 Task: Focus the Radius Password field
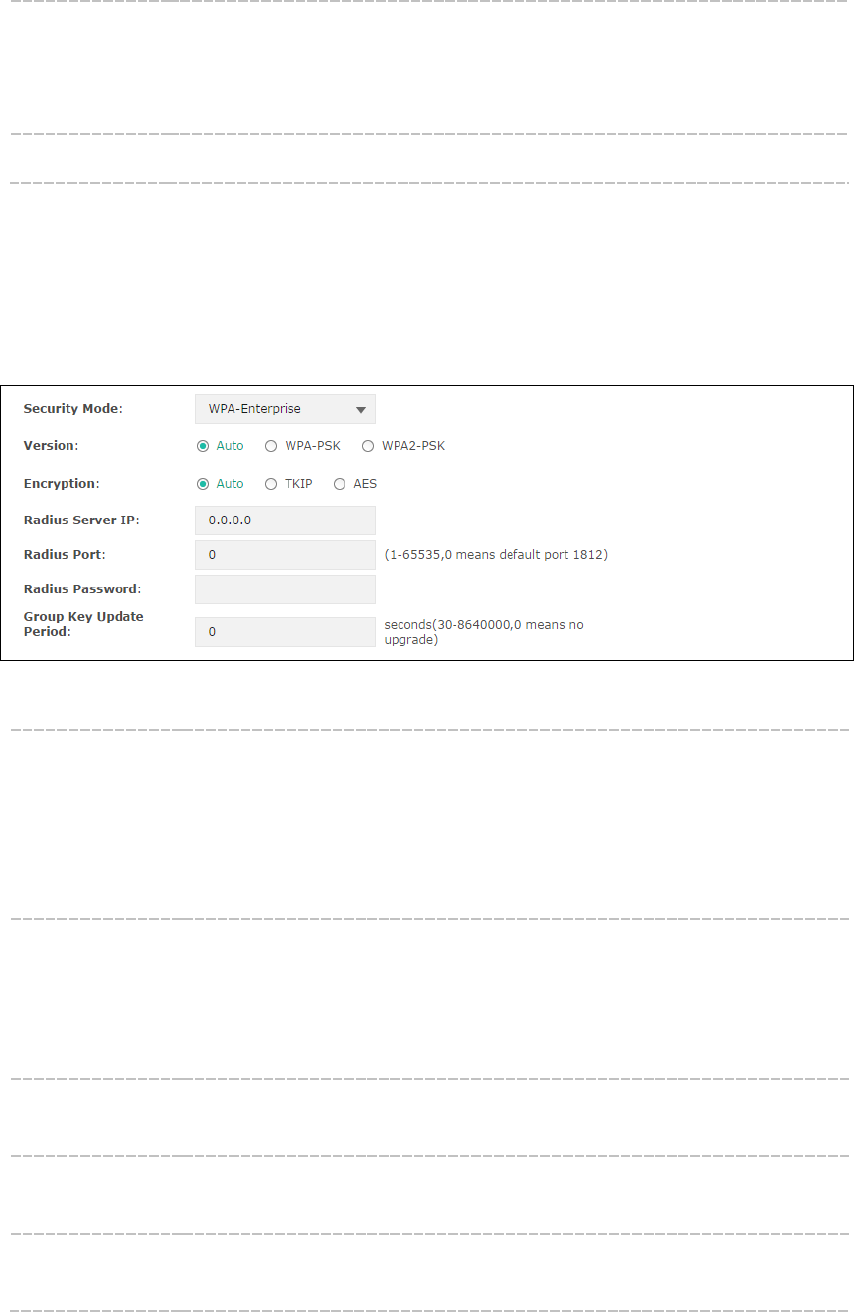tap(285, 589)
